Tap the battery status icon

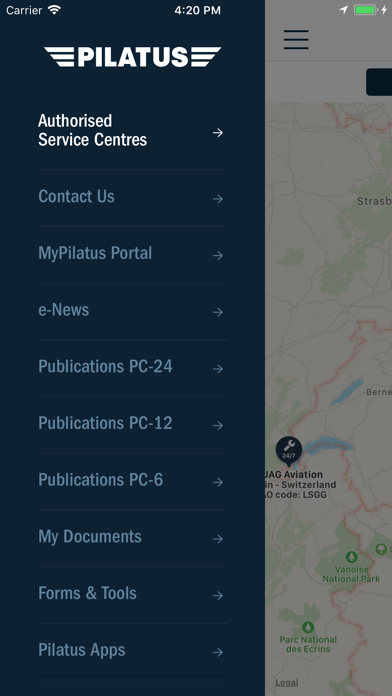(x=365, y=10)
